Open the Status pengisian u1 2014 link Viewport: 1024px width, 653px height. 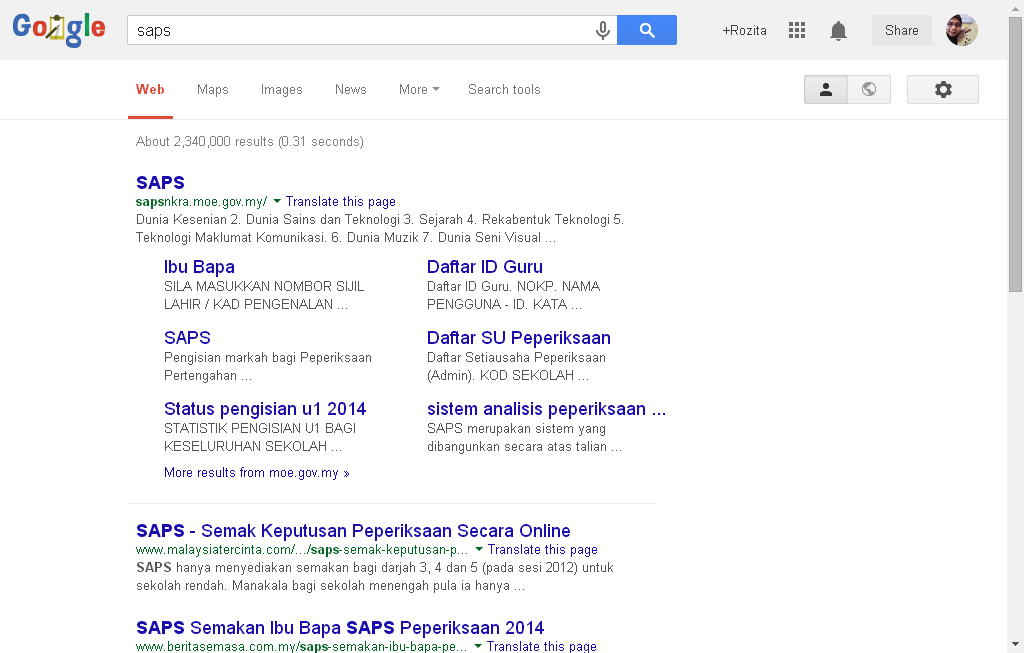[x=265, y=409]
